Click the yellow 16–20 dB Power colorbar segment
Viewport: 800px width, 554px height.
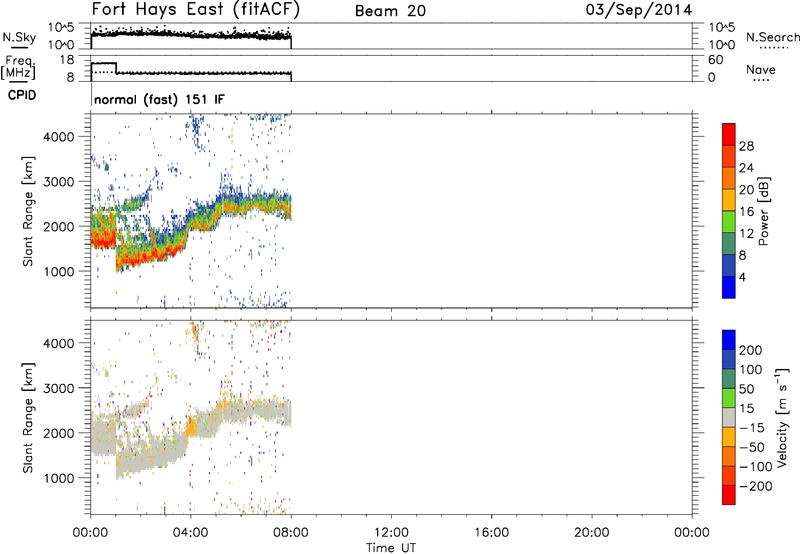click(x=729, y=199)
